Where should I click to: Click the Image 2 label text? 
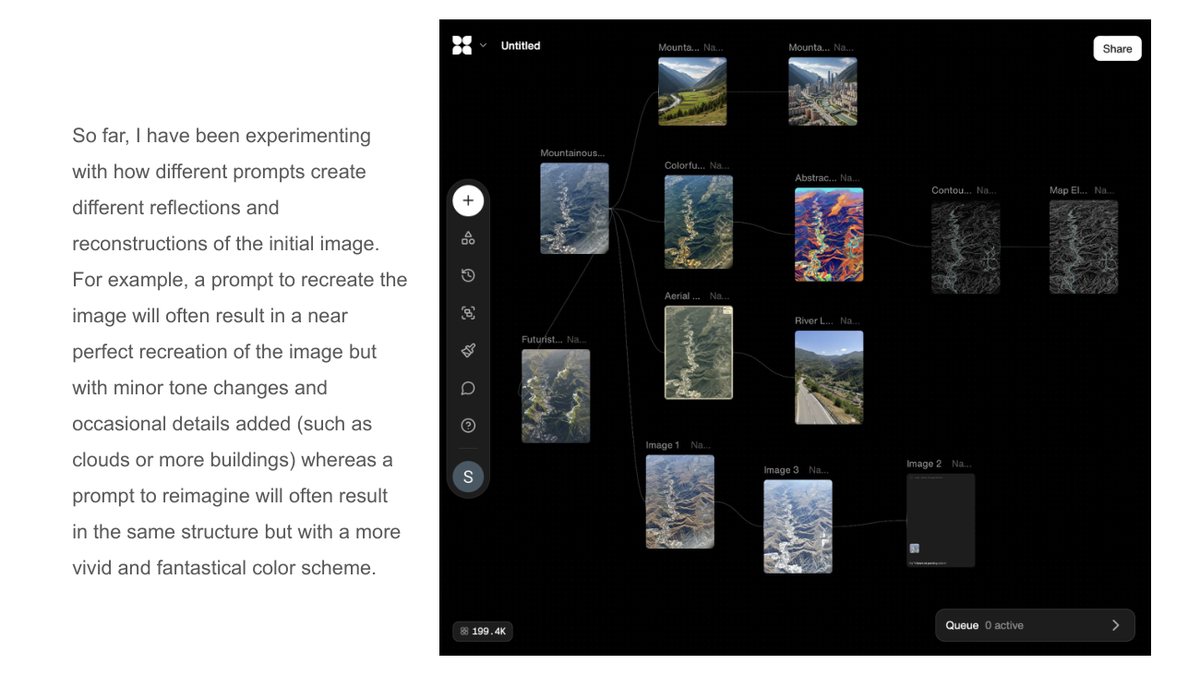[924, 464]
